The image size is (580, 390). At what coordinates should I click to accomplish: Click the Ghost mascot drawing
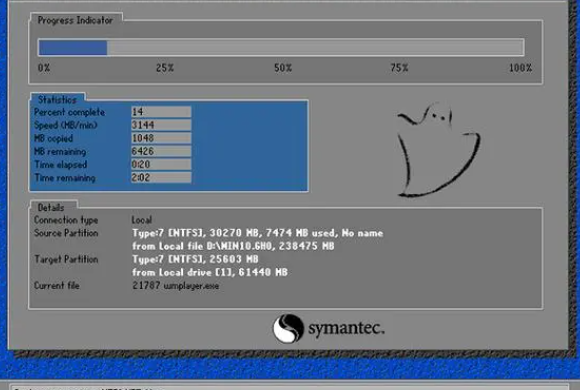[439, 149]
